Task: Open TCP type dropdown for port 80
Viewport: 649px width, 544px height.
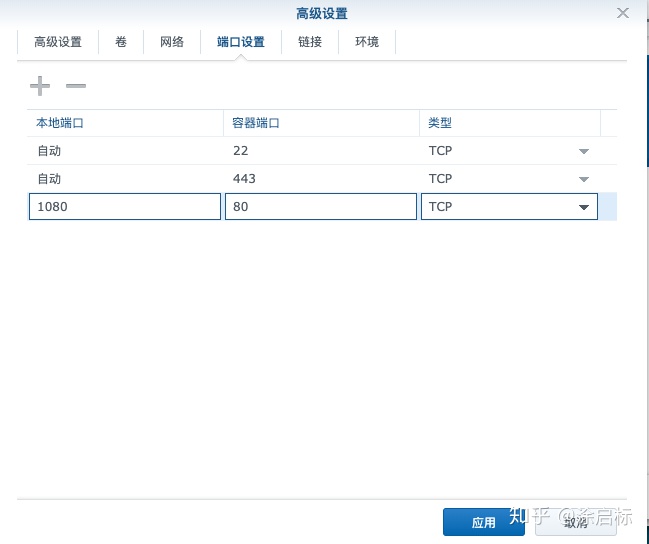Action: 584,207
